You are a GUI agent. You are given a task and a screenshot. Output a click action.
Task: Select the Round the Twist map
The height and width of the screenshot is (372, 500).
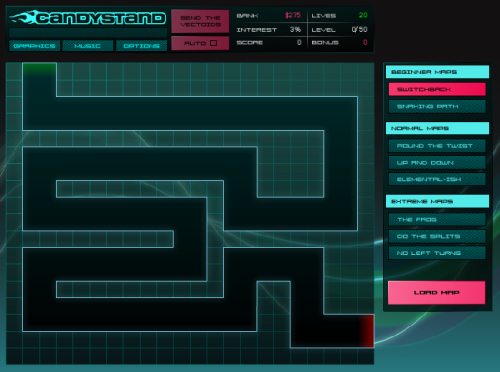click(437, 146)
